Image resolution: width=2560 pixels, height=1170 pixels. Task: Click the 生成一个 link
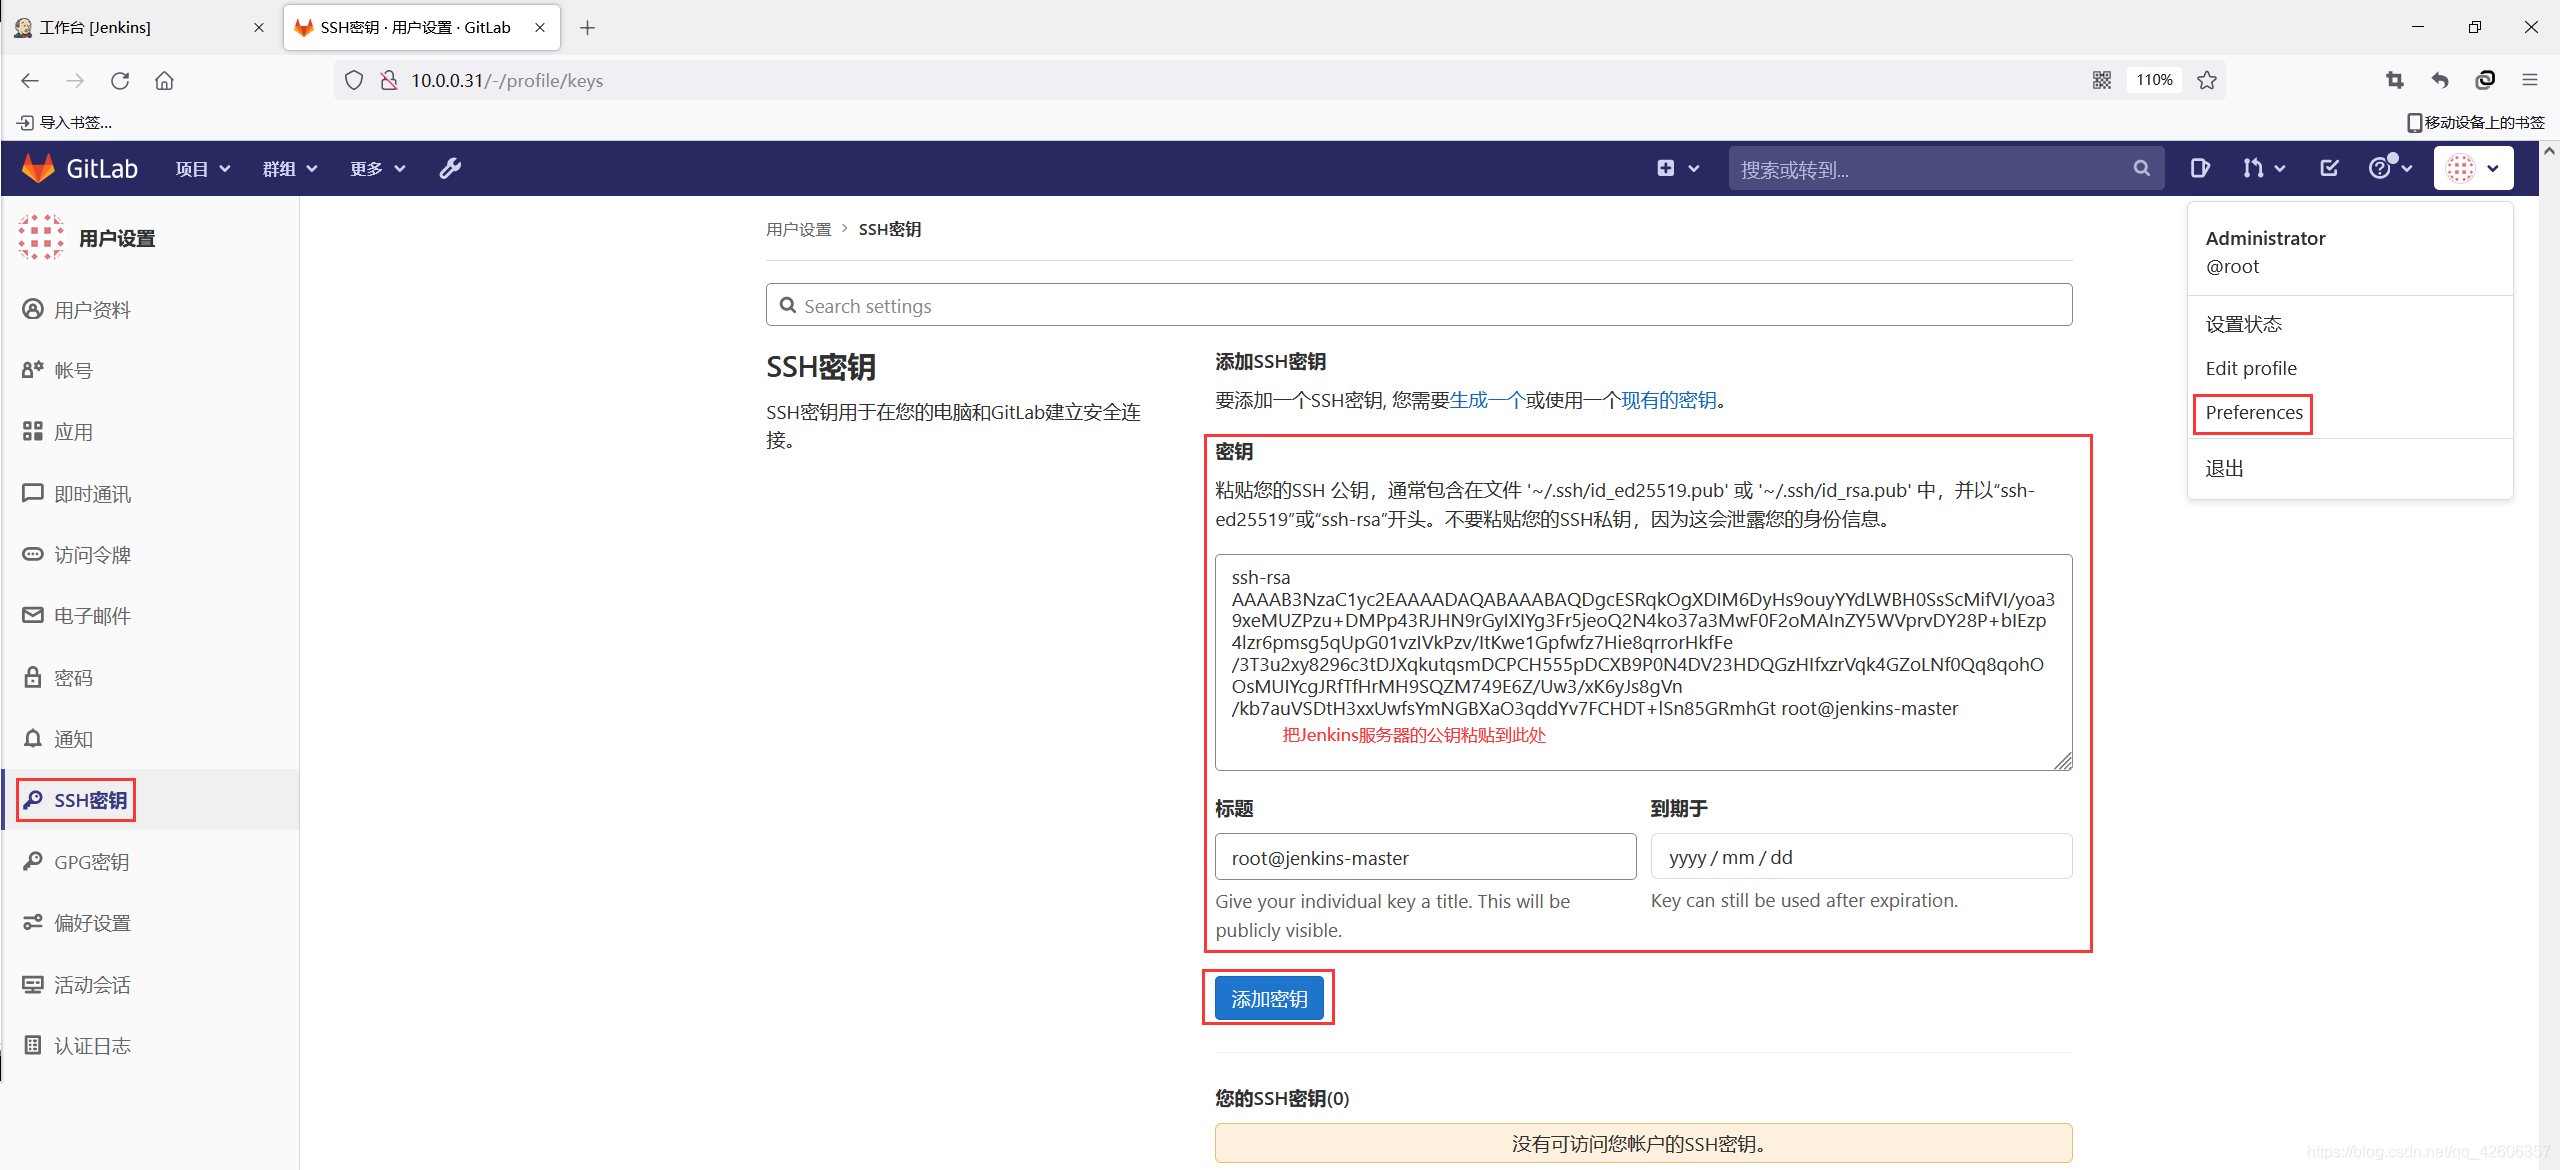click(1487, 400)
